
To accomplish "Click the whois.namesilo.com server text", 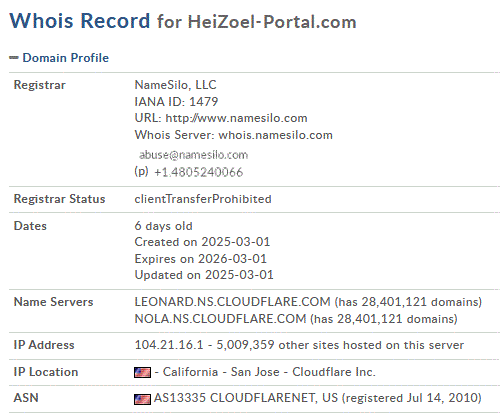I will (x=275, y=135).
